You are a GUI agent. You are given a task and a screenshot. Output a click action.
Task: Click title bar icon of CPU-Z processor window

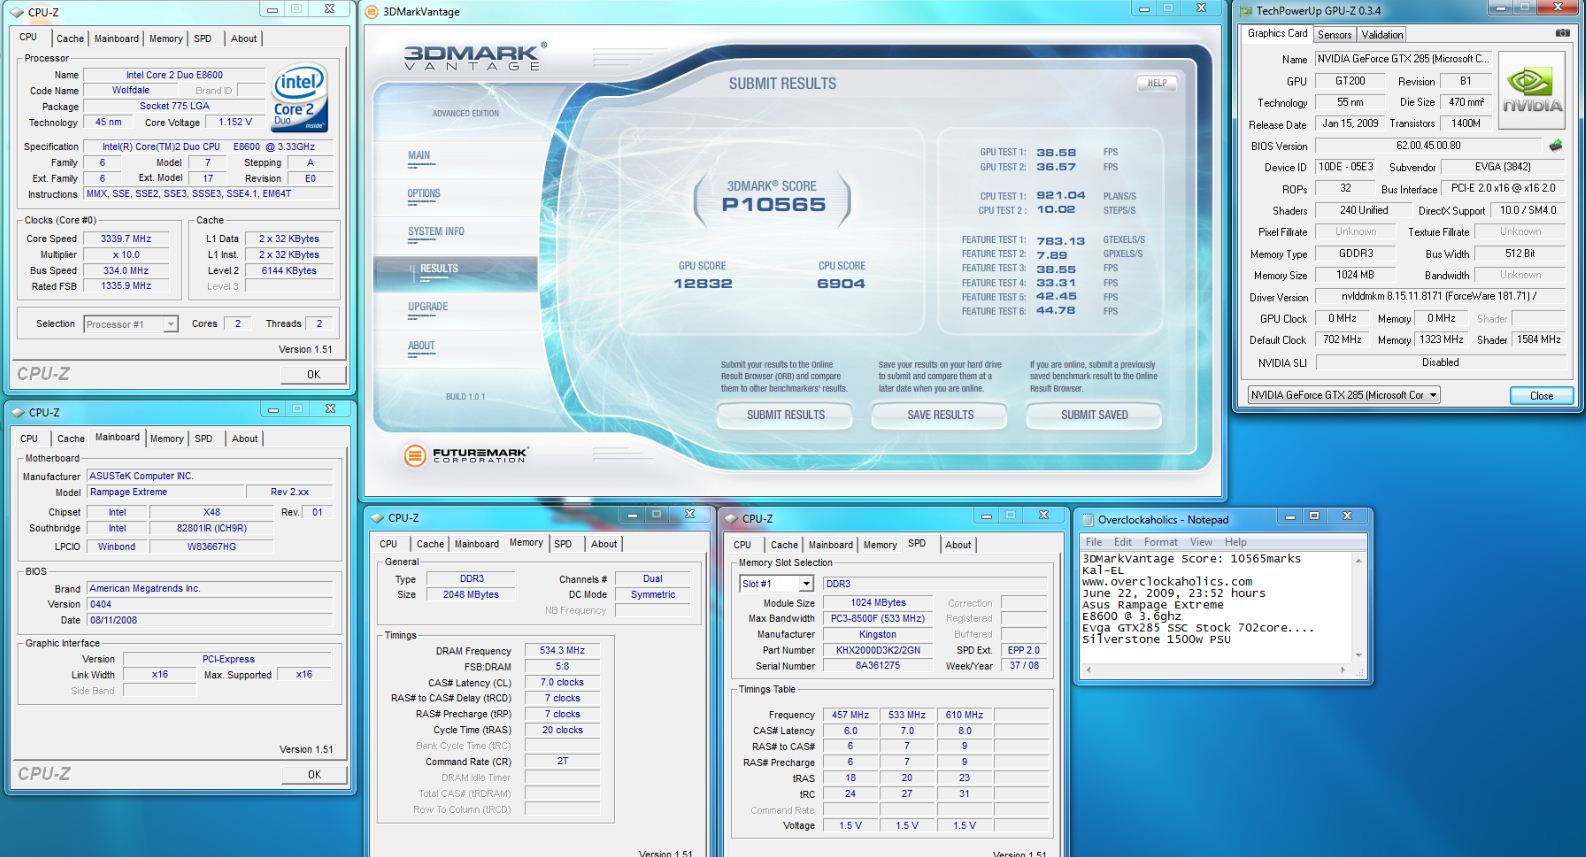tap(17, 13)
